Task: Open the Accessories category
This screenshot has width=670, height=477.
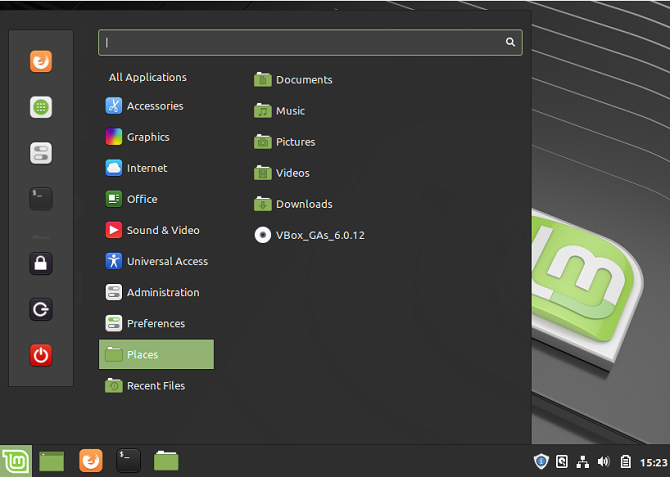Action: point(156,106)
